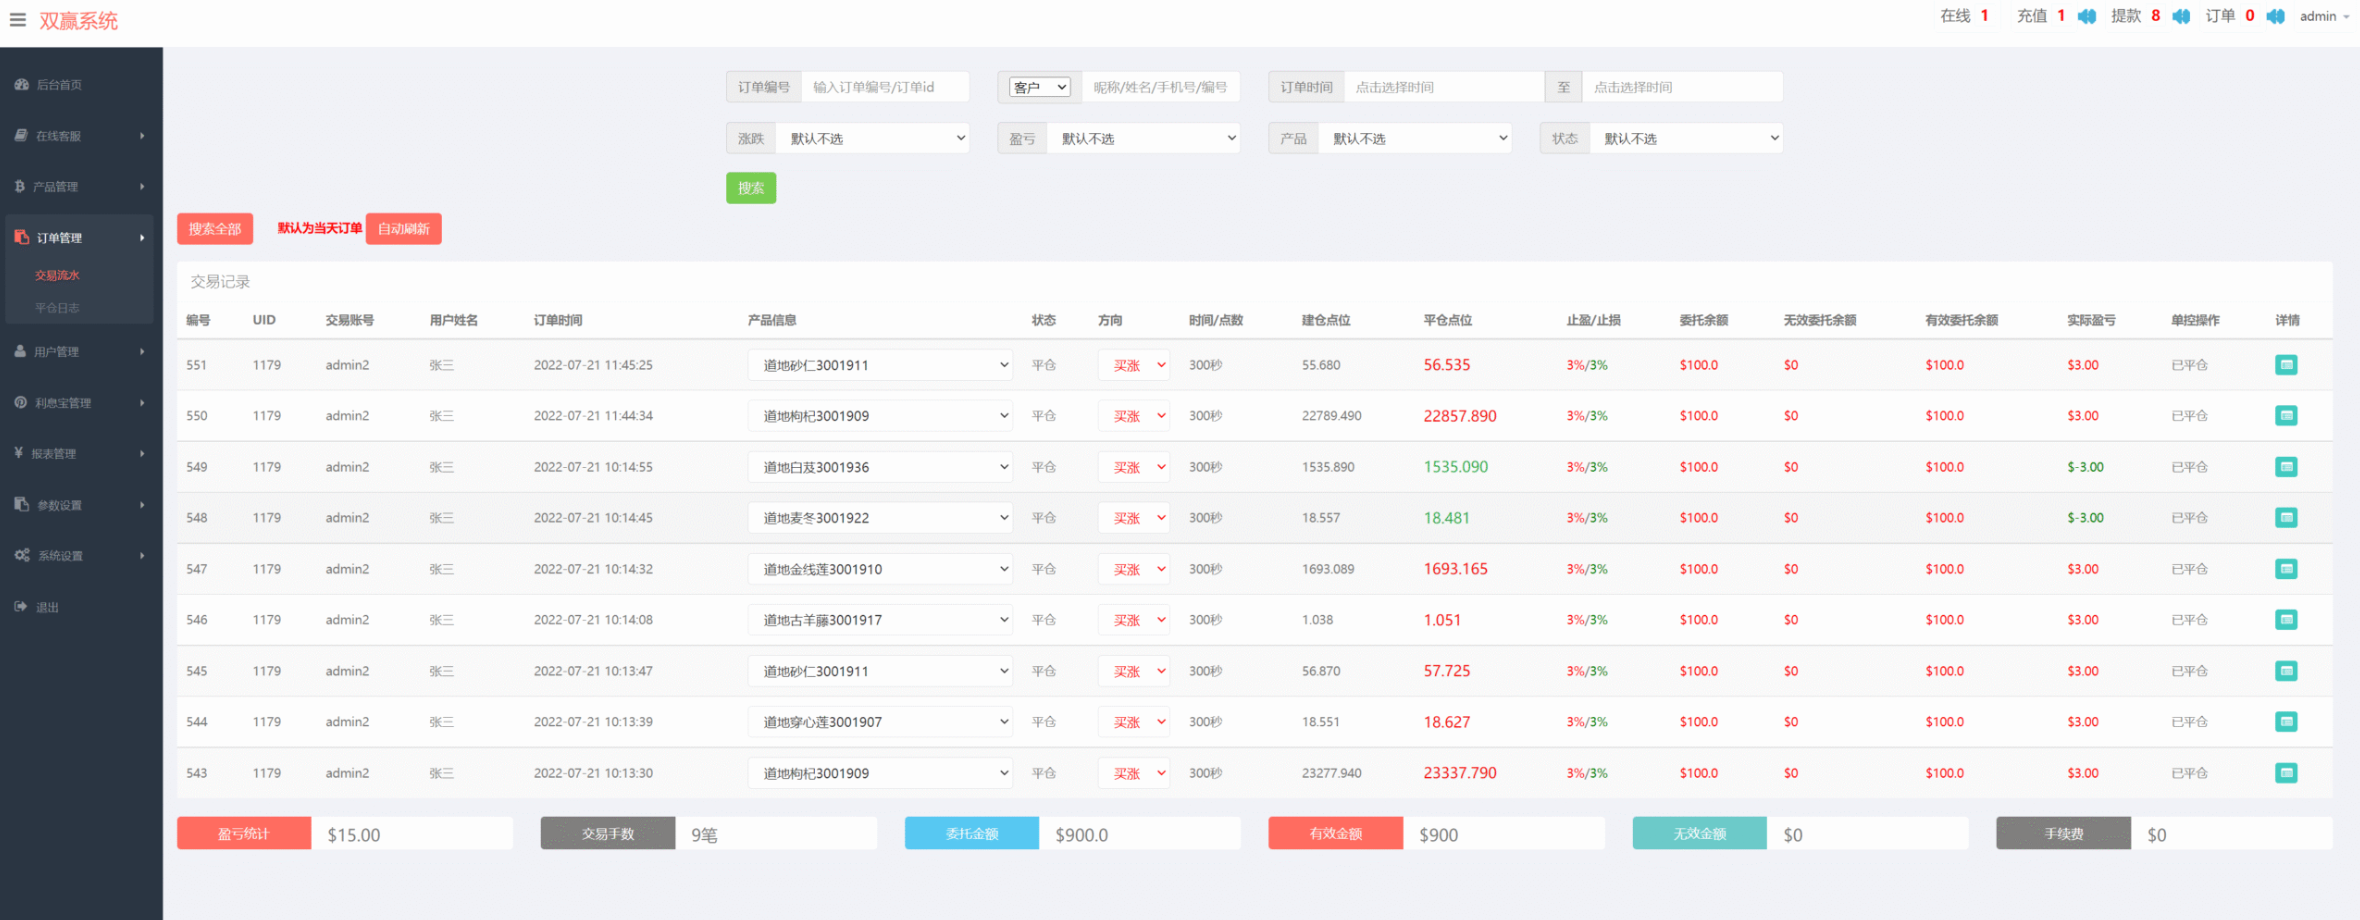
Task: Click the speaker icon next to 充值
Action: click(2087, 17)
